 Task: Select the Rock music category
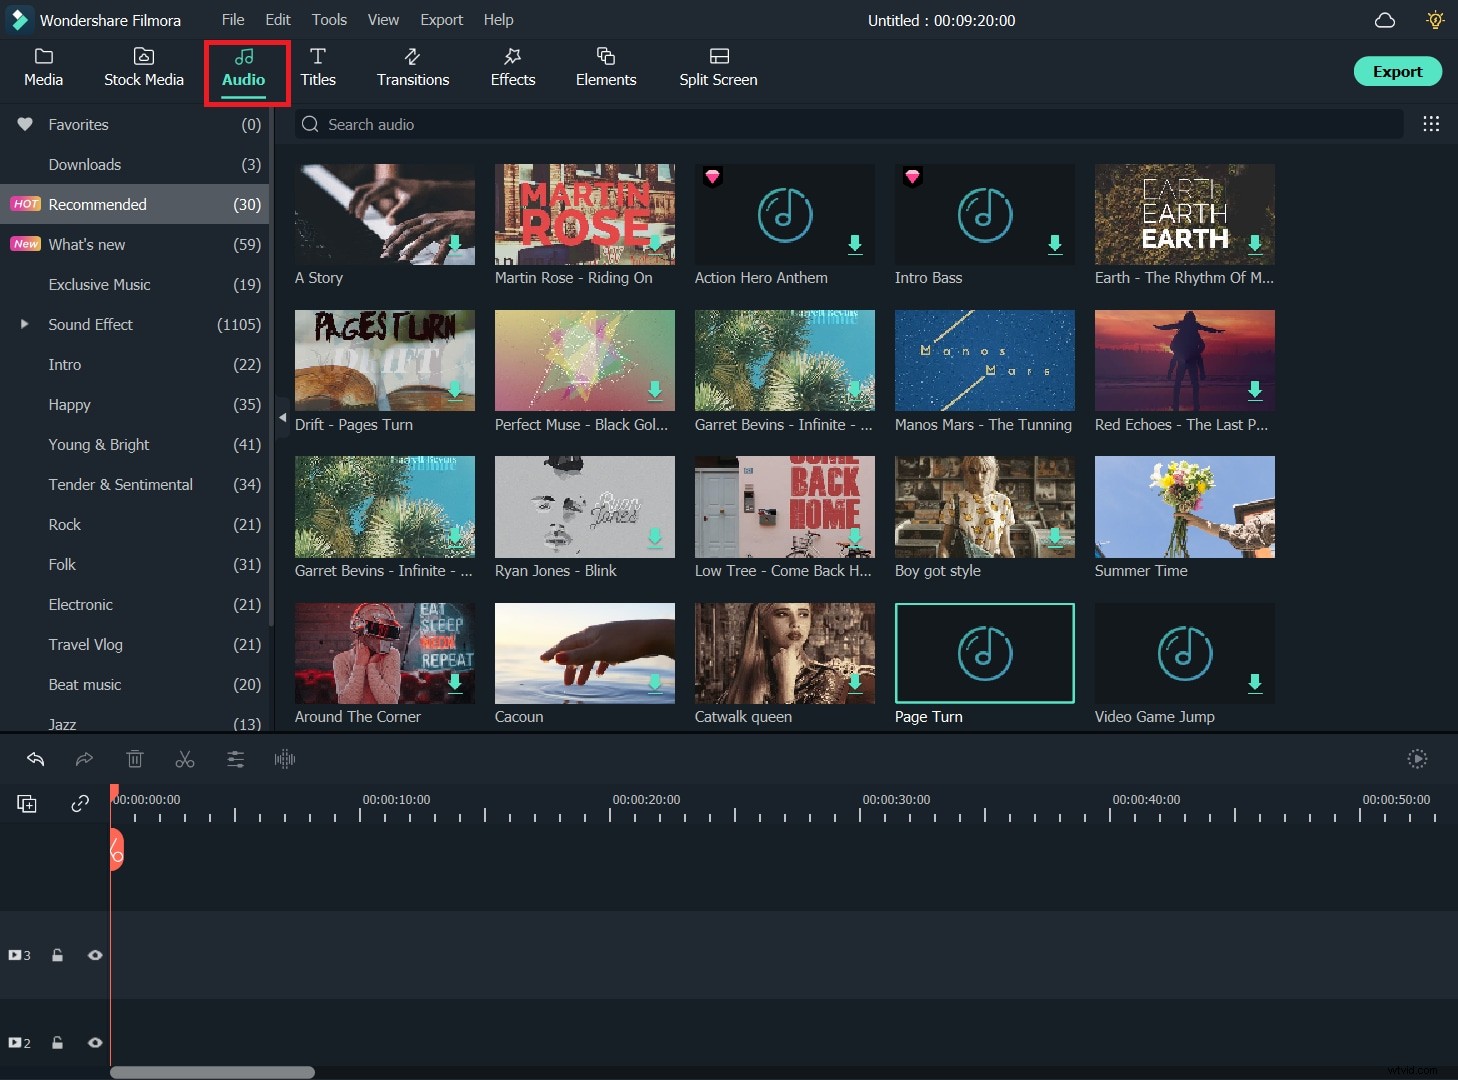[x=65, y=524]
